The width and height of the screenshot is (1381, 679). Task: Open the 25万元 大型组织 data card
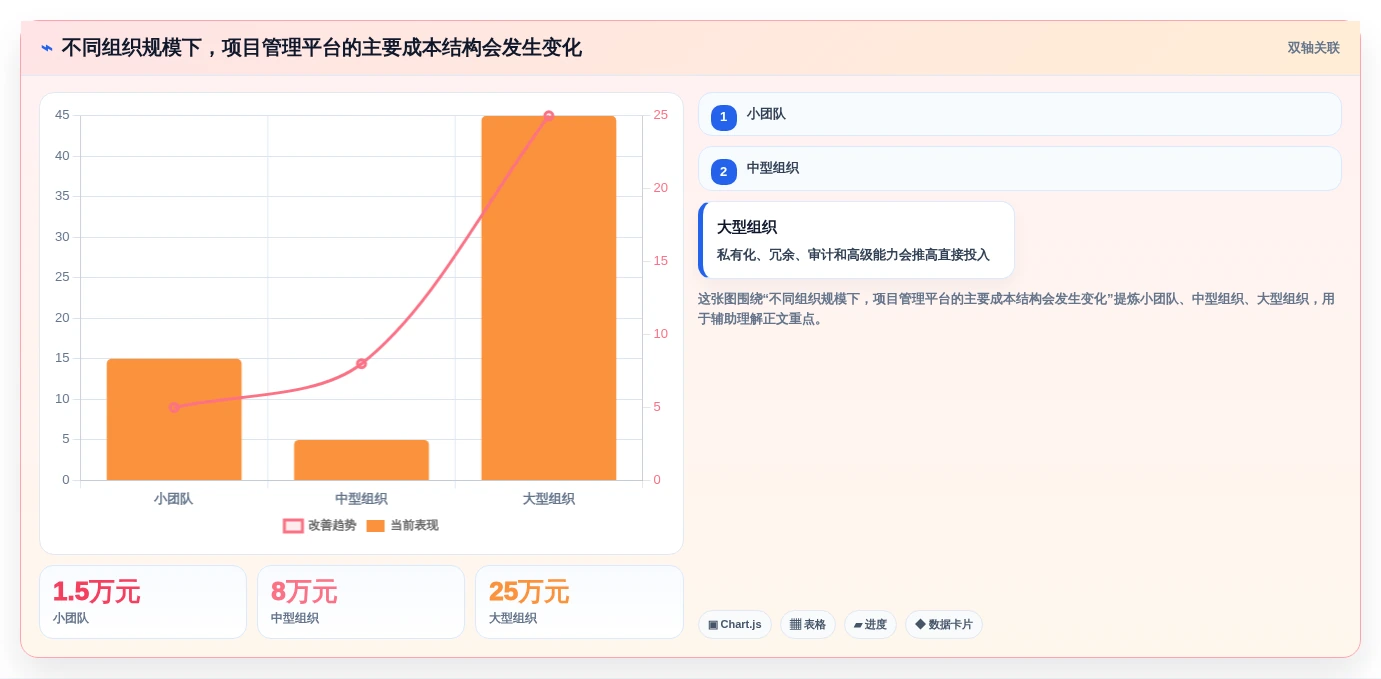pos(579,602)
